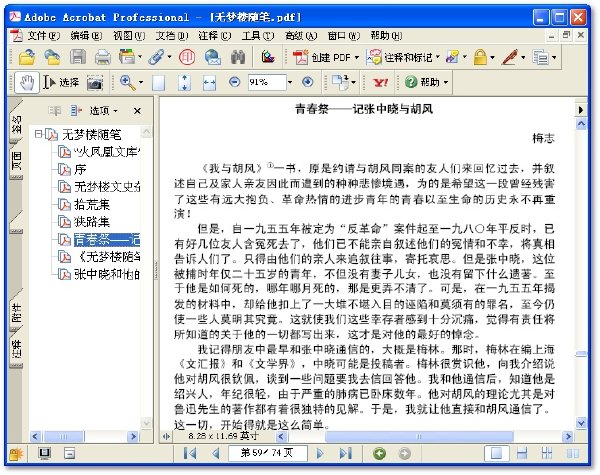
Task: Click the Attach file paperclip icon
Action: [157, 57]
